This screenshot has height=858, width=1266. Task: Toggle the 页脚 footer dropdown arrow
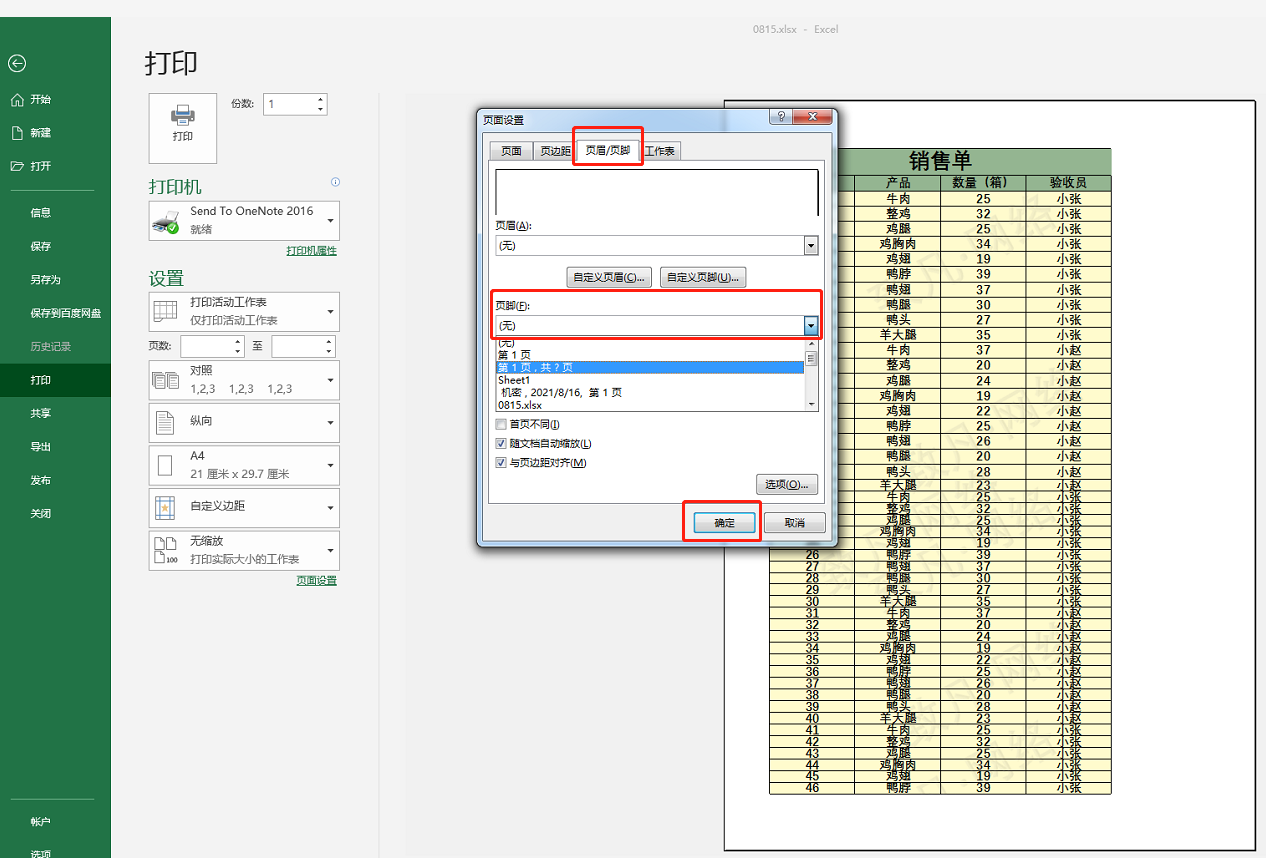pyautogui.click(x=811, y=325)
